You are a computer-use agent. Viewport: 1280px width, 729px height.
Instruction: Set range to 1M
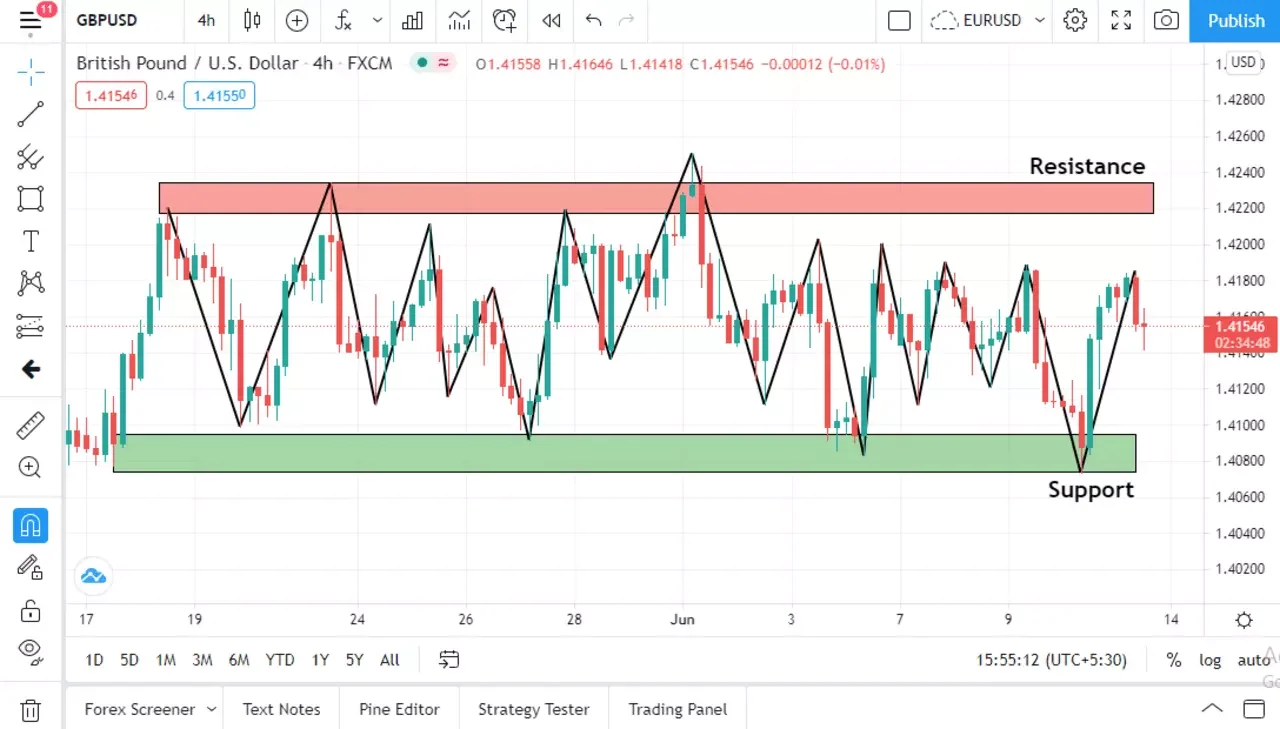click(166, 660)
